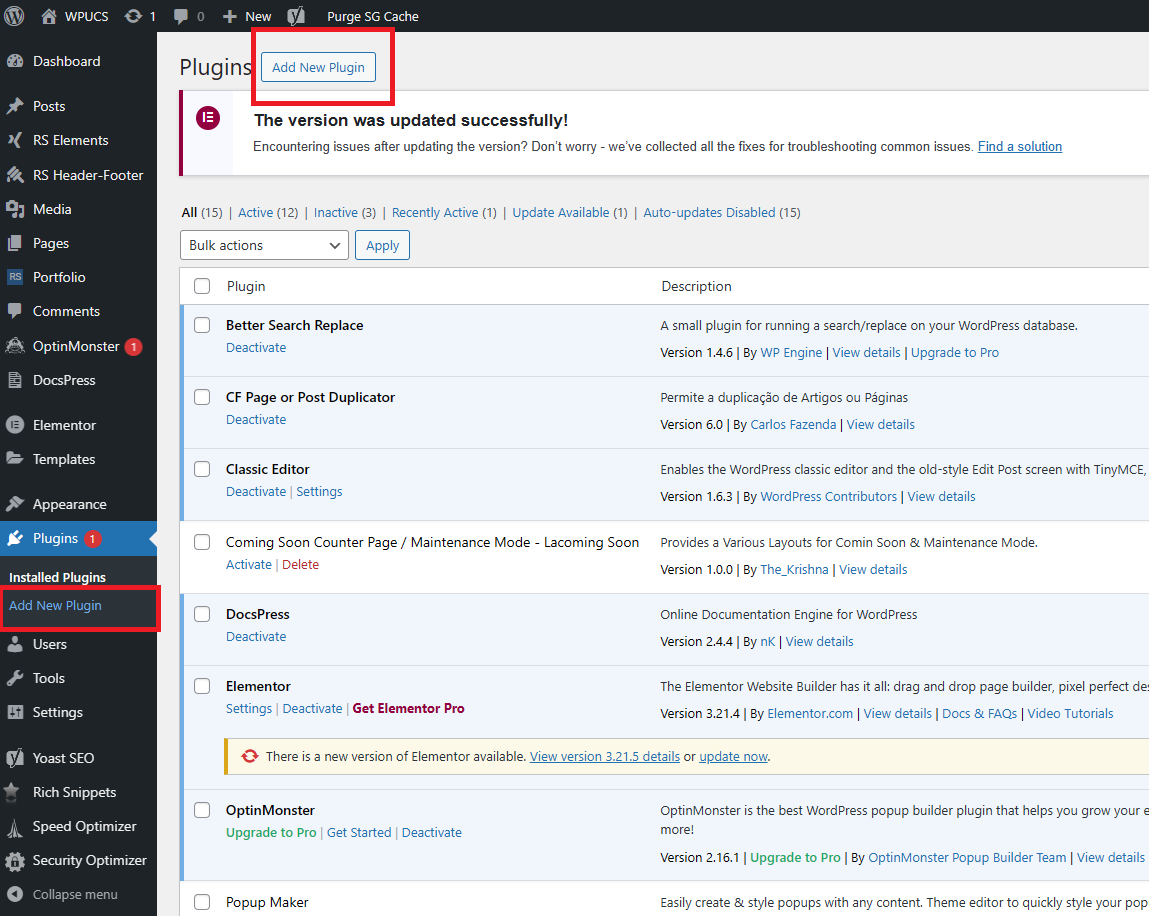This screenshot has height=916, width=1149.
Task: Open the WPUCS site home icon
Action: [x=49, y=16]
